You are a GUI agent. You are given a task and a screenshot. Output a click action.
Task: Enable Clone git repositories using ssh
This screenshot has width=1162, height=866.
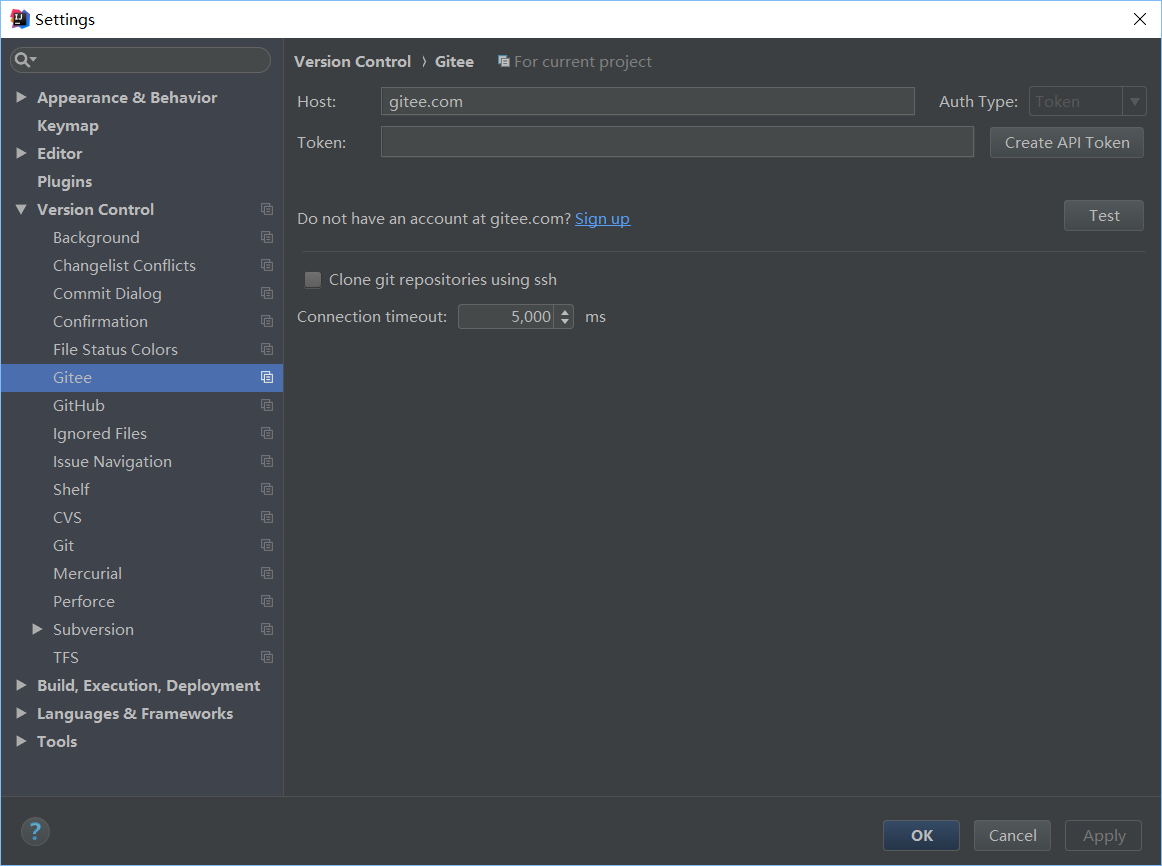point(313,279)
